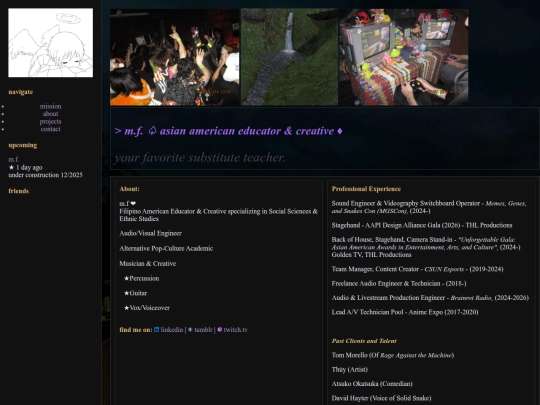Open the tumblr profile link

[203, 330]
